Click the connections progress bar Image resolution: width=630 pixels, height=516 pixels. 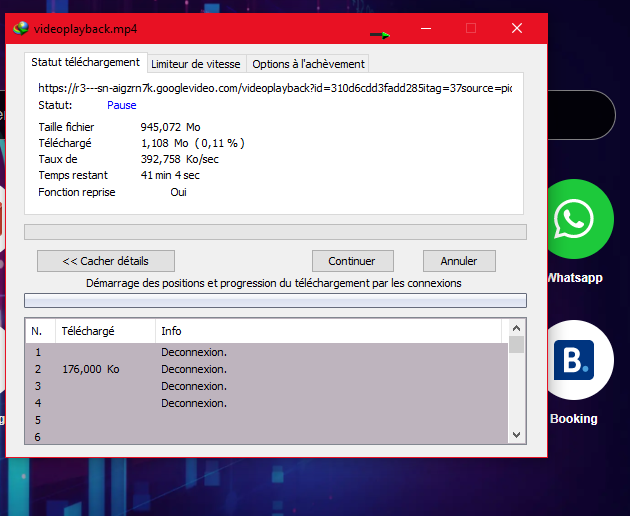pyautogui.click(x=275, y=300)
